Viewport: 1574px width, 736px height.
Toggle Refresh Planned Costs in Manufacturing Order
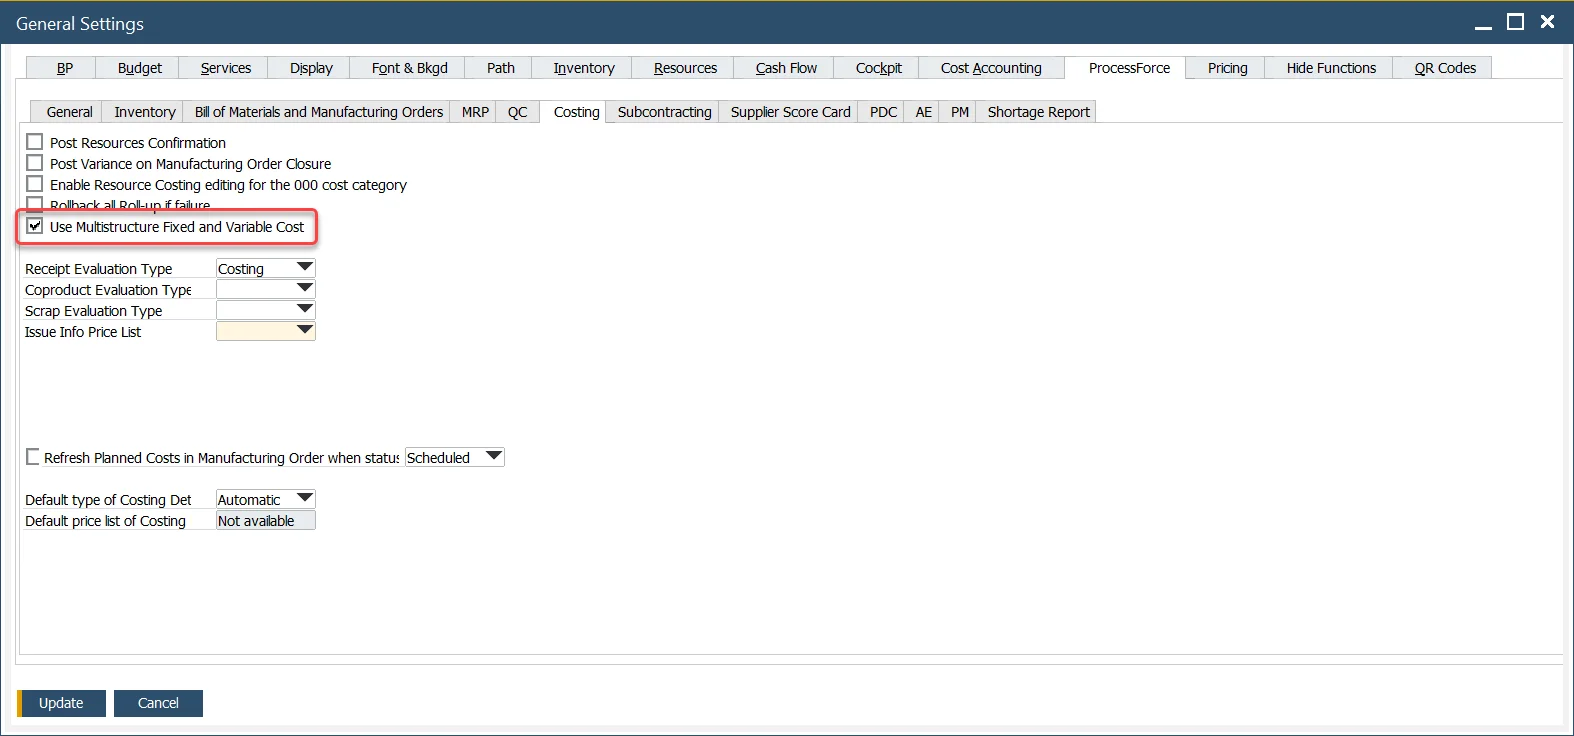[33, 457]
